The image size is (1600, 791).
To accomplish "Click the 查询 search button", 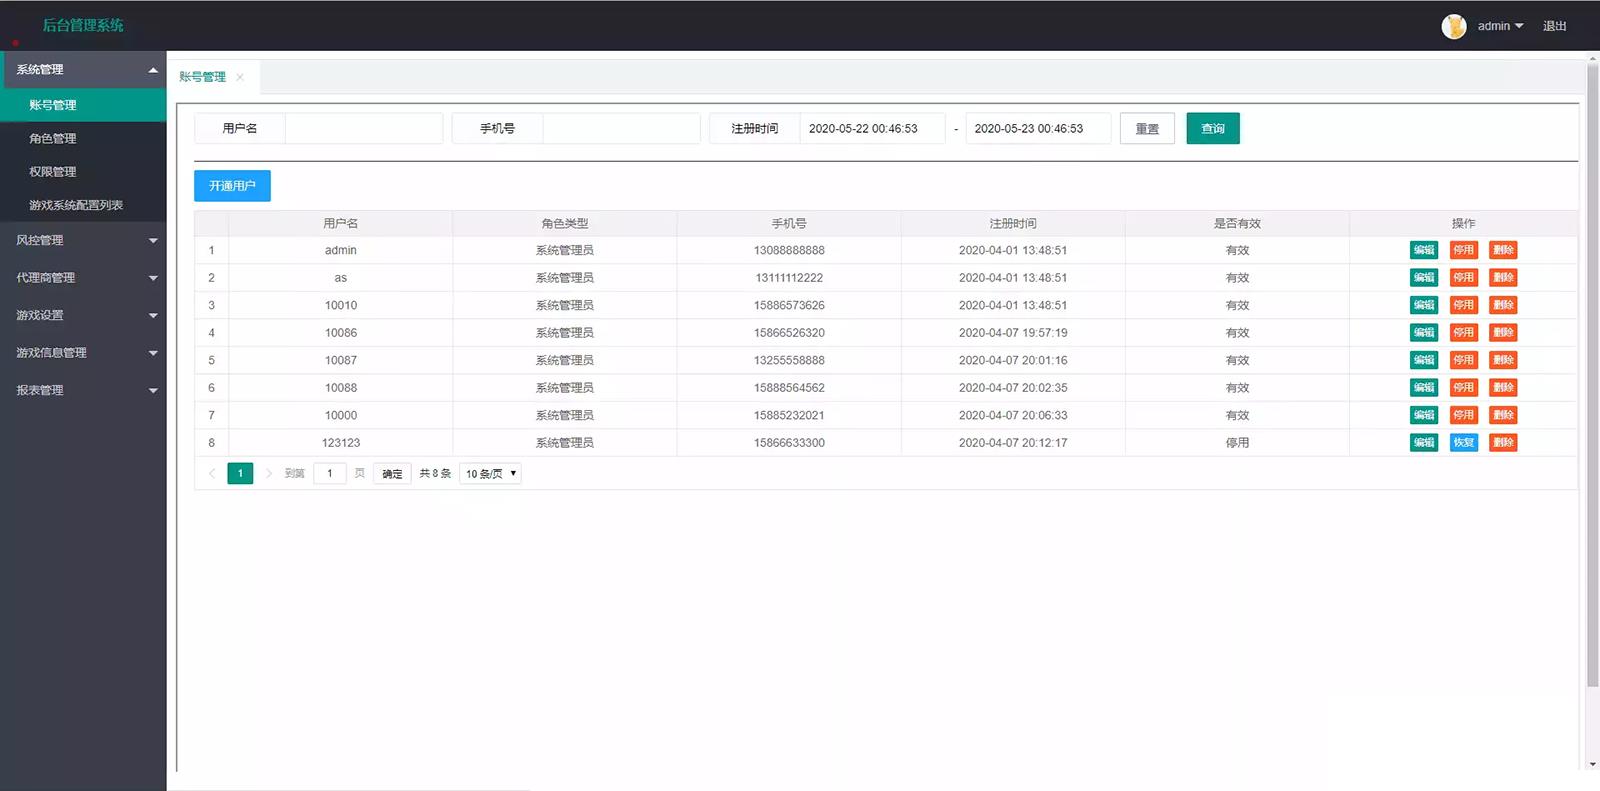I will (x=1212, y=129).
